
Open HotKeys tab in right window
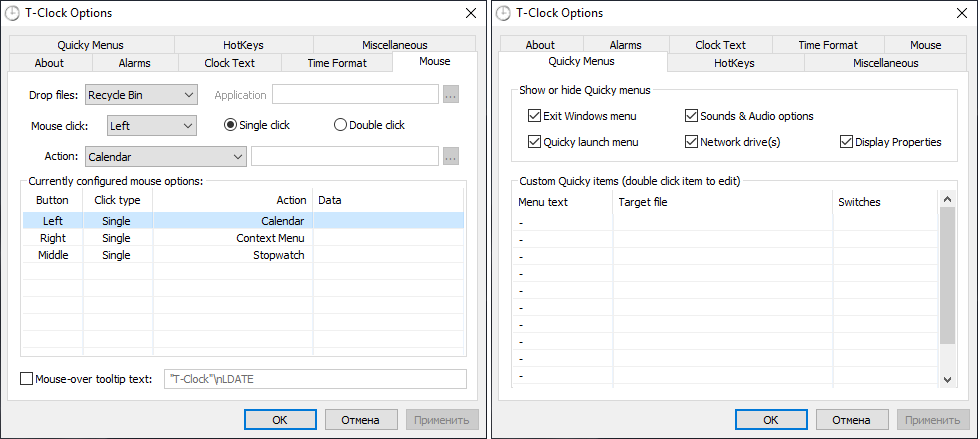point(734,63)
